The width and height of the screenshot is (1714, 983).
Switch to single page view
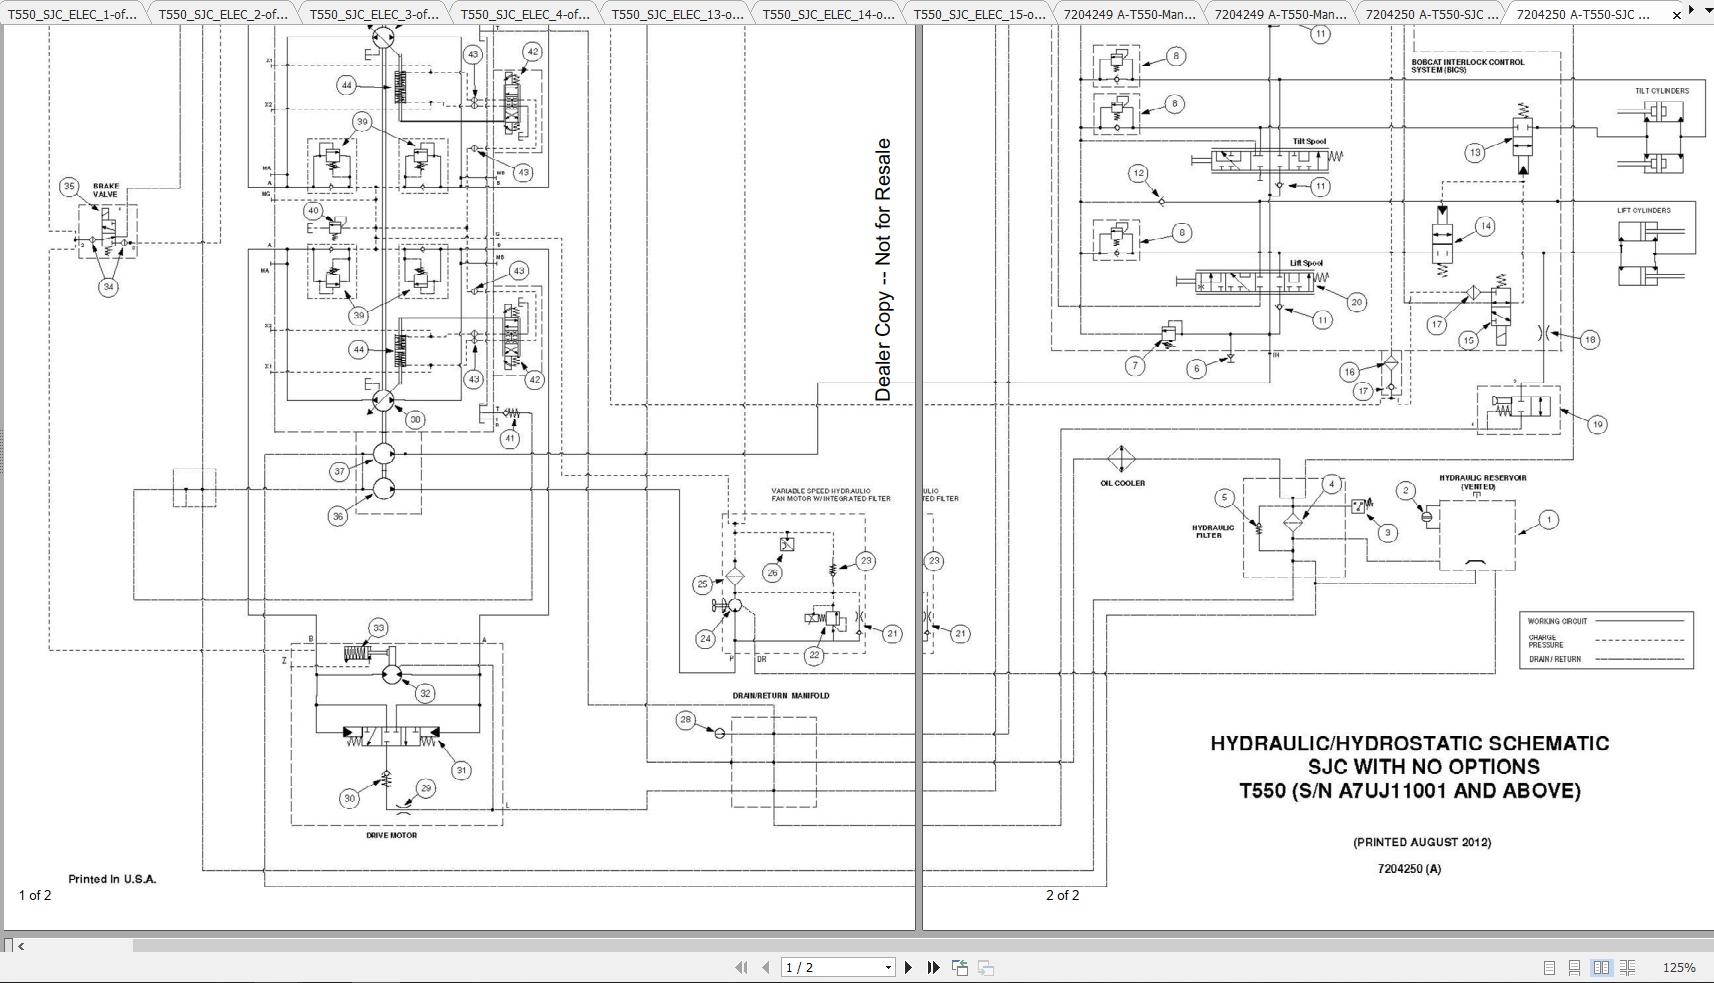click(1549, 967)
